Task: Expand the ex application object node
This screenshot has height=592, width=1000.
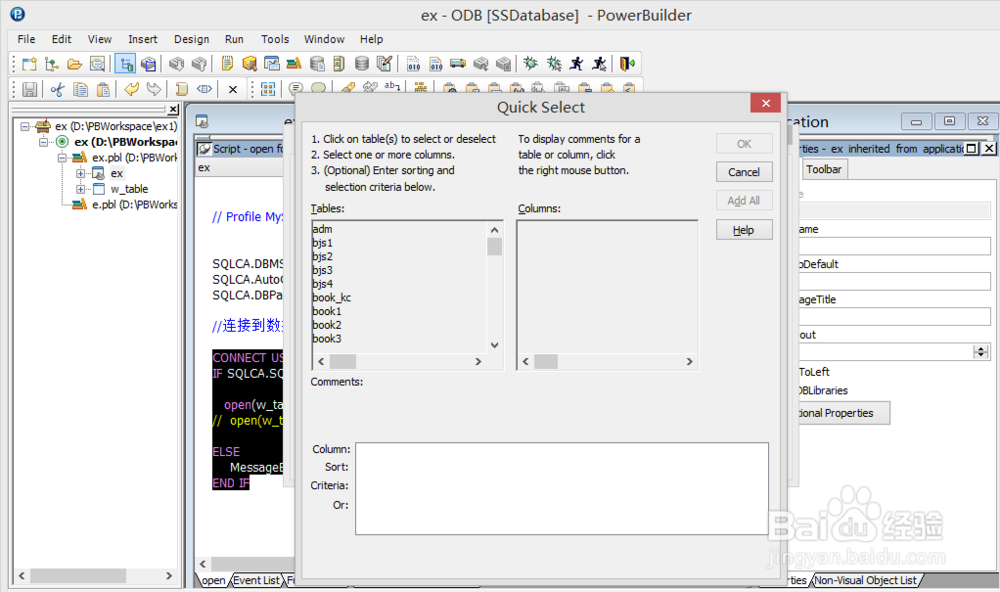Action: click(80, 174)
